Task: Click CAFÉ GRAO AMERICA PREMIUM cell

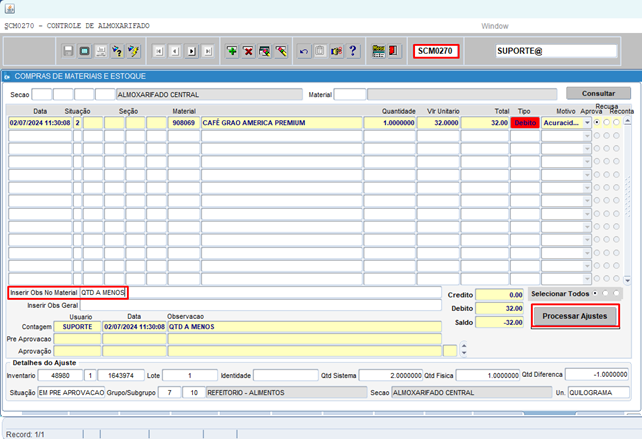Action: click(282, 123)
